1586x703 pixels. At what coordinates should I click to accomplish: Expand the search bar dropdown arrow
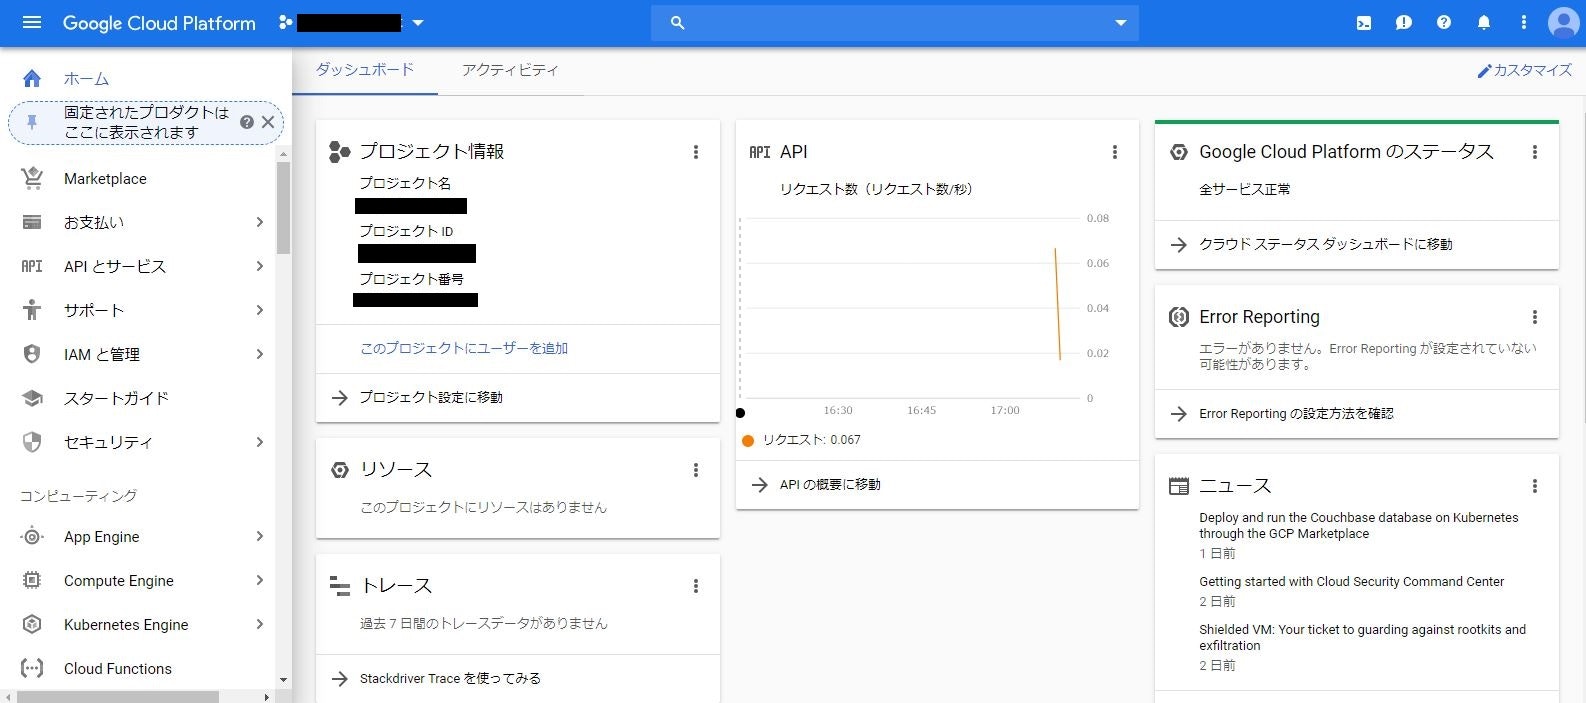click(x=1121, y=23)
